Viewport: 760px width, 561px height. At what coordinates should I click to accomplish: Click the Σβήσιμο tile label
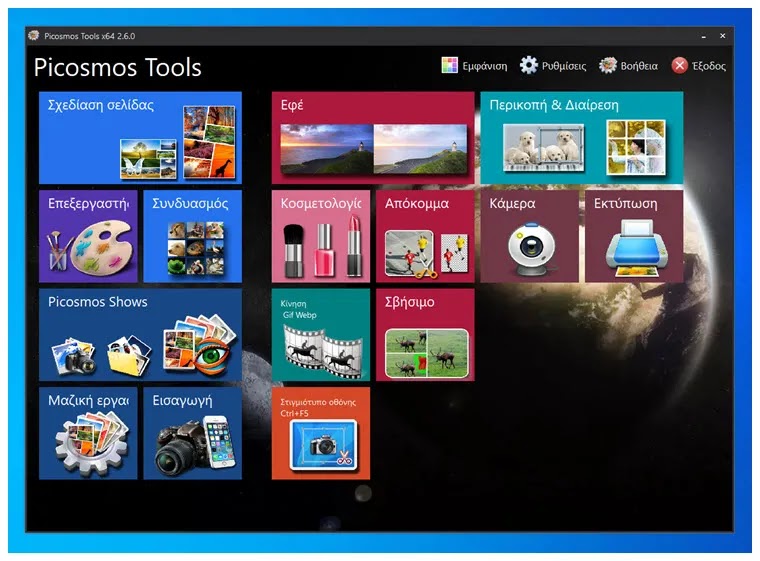click(410, 302)
